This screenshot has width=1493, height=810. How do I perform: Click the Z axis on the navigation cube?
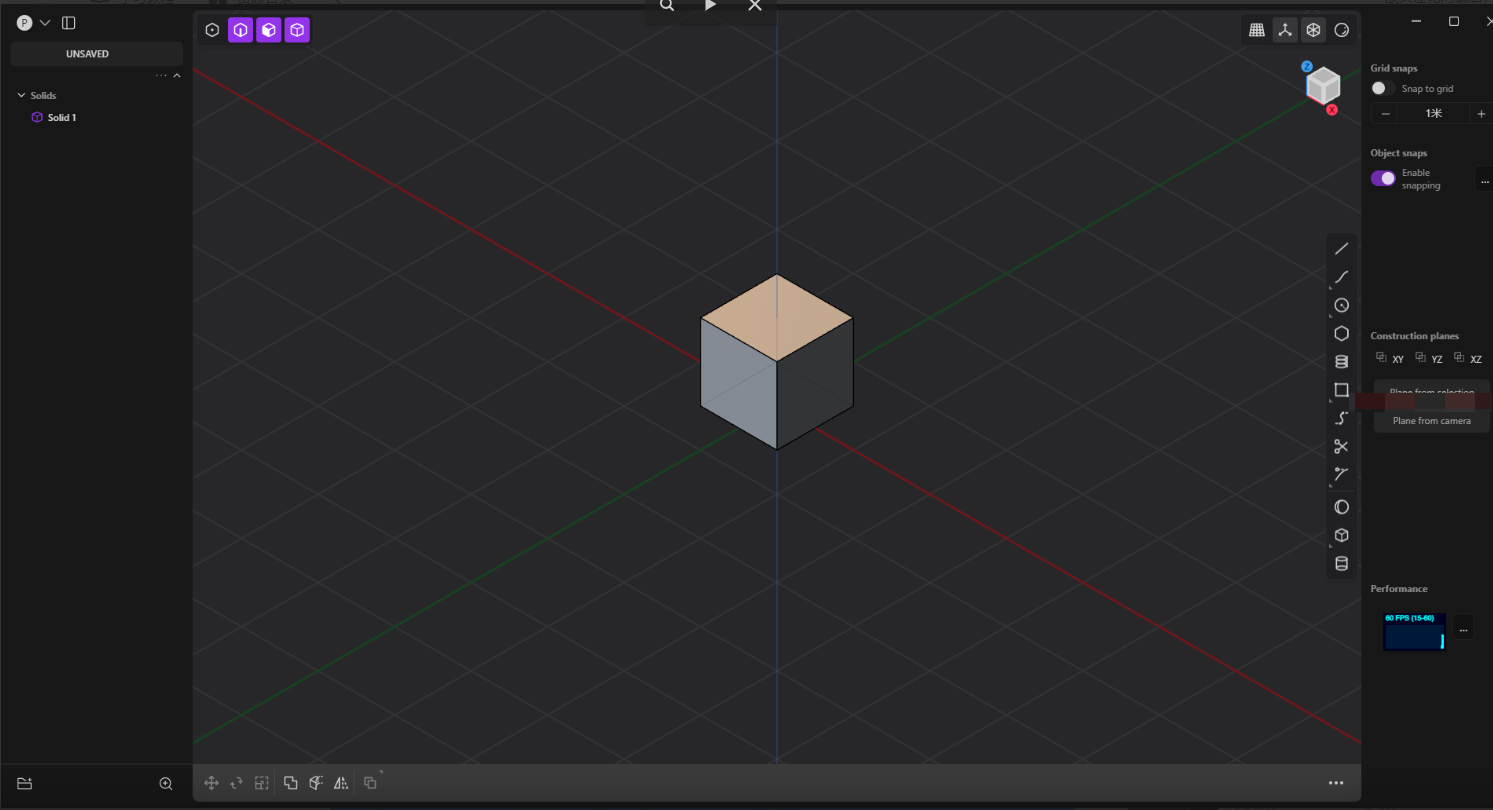coord(1307,66)
